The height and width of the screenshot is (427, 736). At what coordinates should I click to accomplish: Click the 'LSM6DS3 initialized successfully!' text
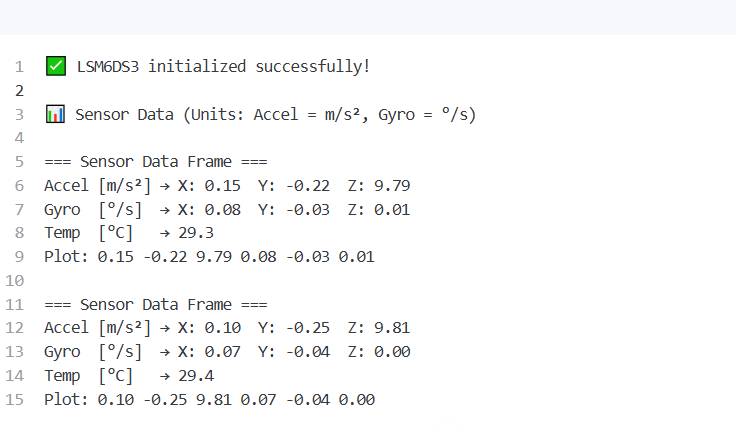click(223, 67)
